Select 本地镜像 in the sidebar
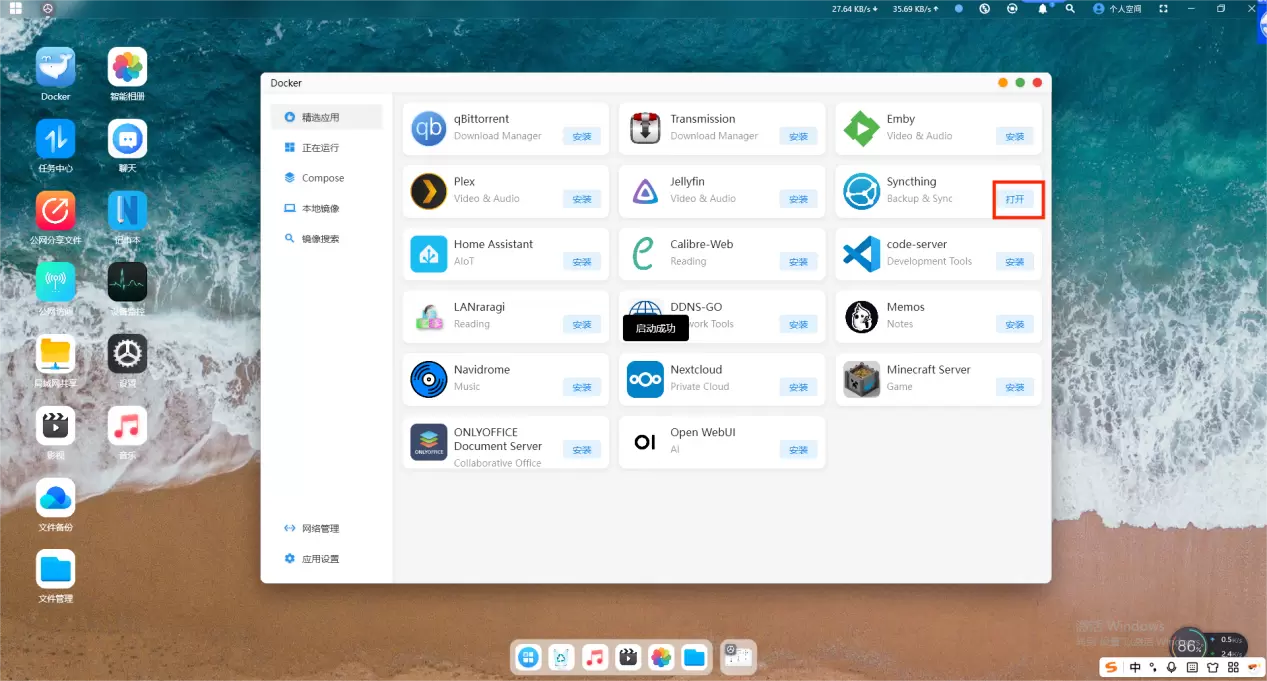Screen dimensions: 1267x681 point(320,209)
